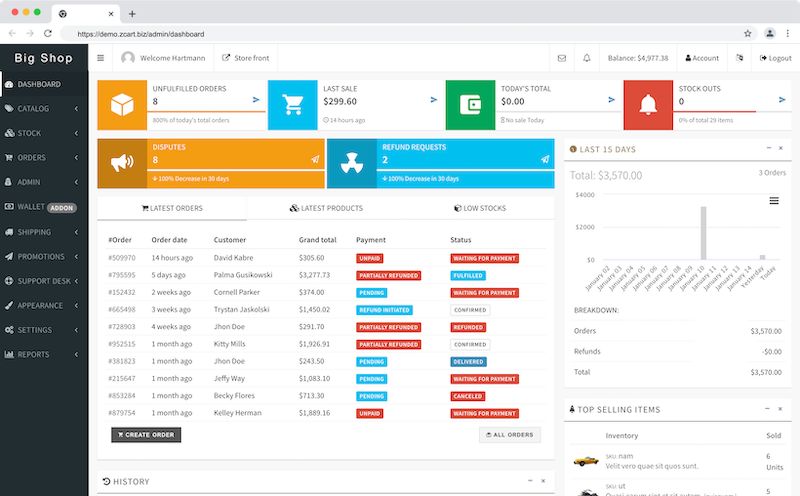The width and height of the screenshot is (800, 496).
Task: Switch to Latest Products tab
Action: coord(327,208)
